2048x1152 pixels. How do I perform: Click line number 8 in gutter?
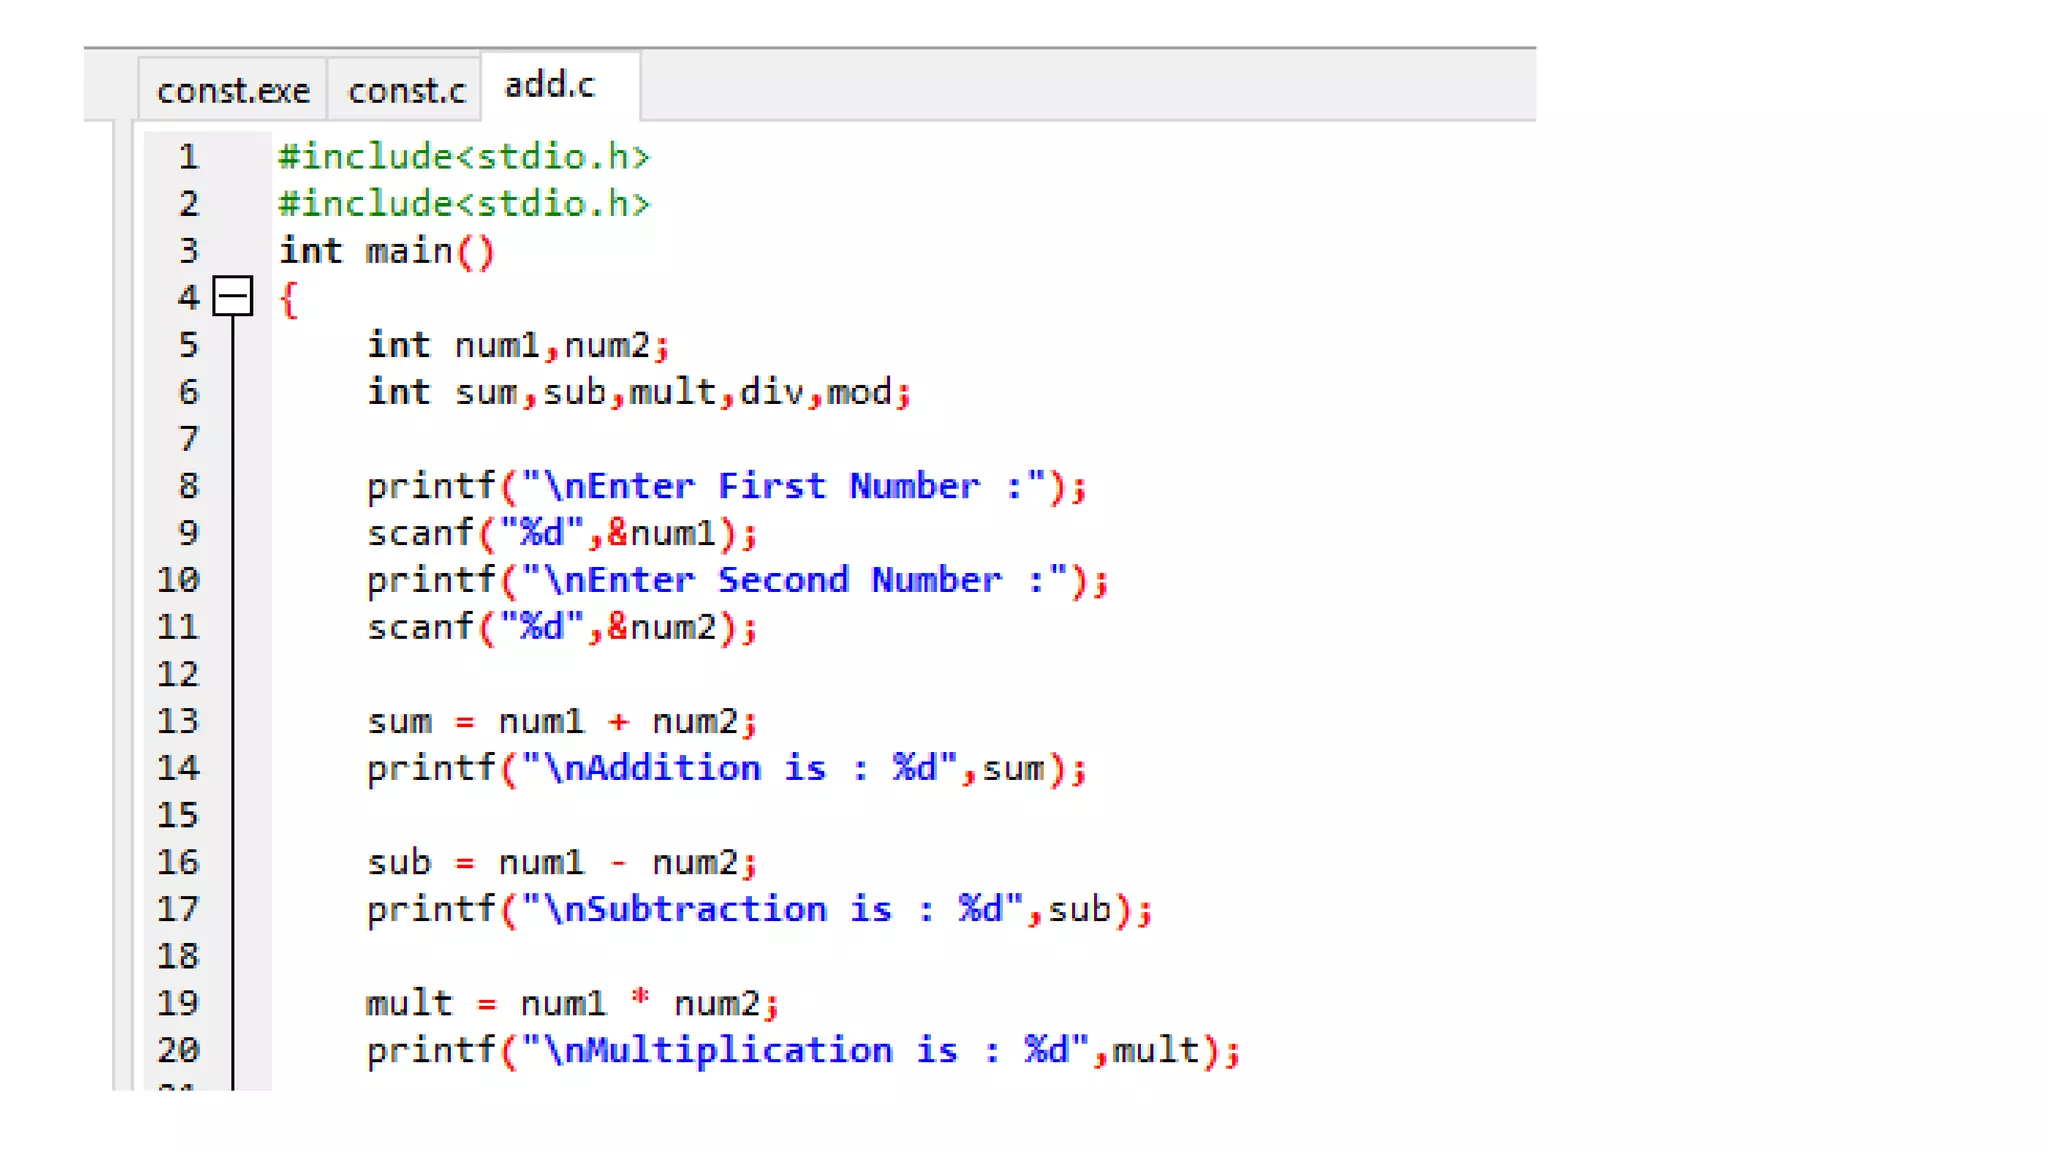coord(188,486)
